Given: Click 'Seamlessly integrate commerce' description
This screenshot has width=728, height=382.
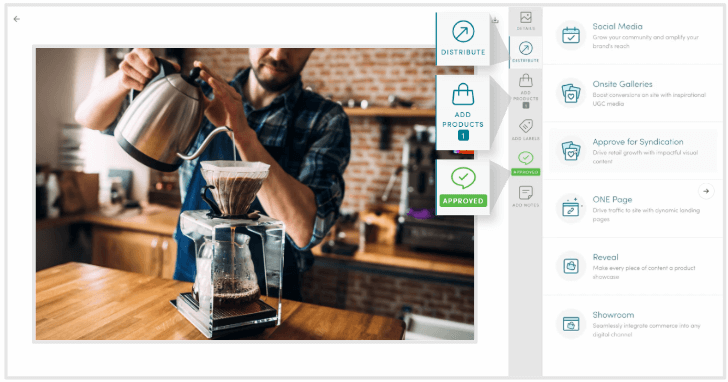Looking at the screenshot, I should [646, 330].
